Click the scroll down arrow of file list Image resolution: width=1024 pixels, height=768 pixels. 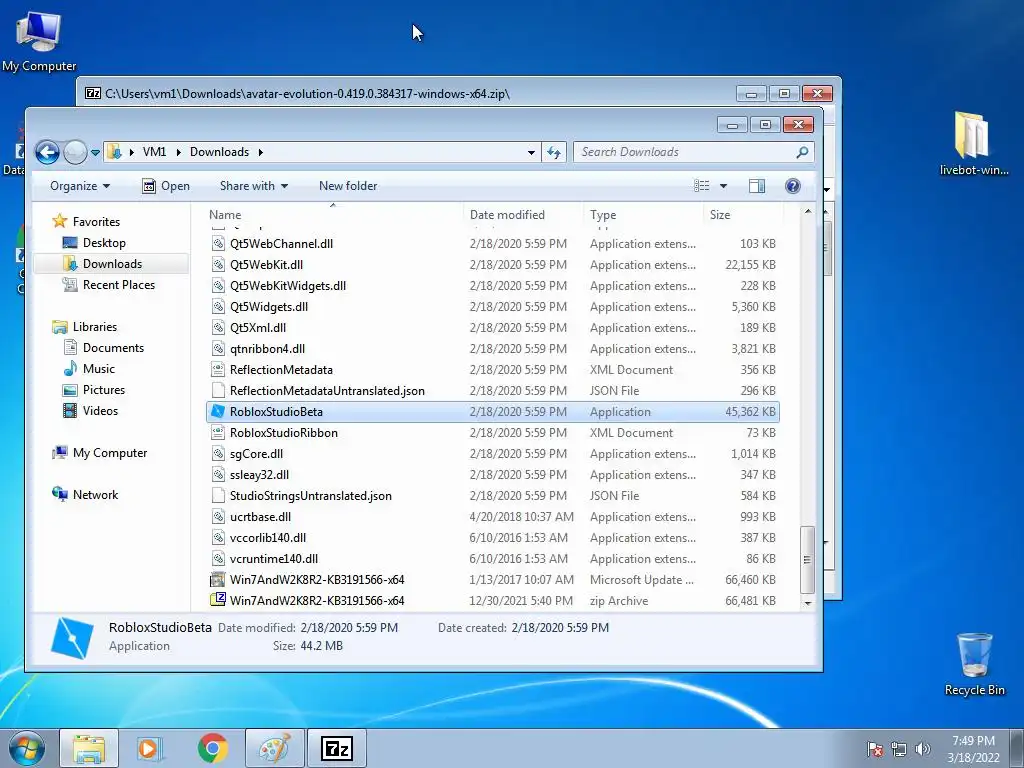808,603
